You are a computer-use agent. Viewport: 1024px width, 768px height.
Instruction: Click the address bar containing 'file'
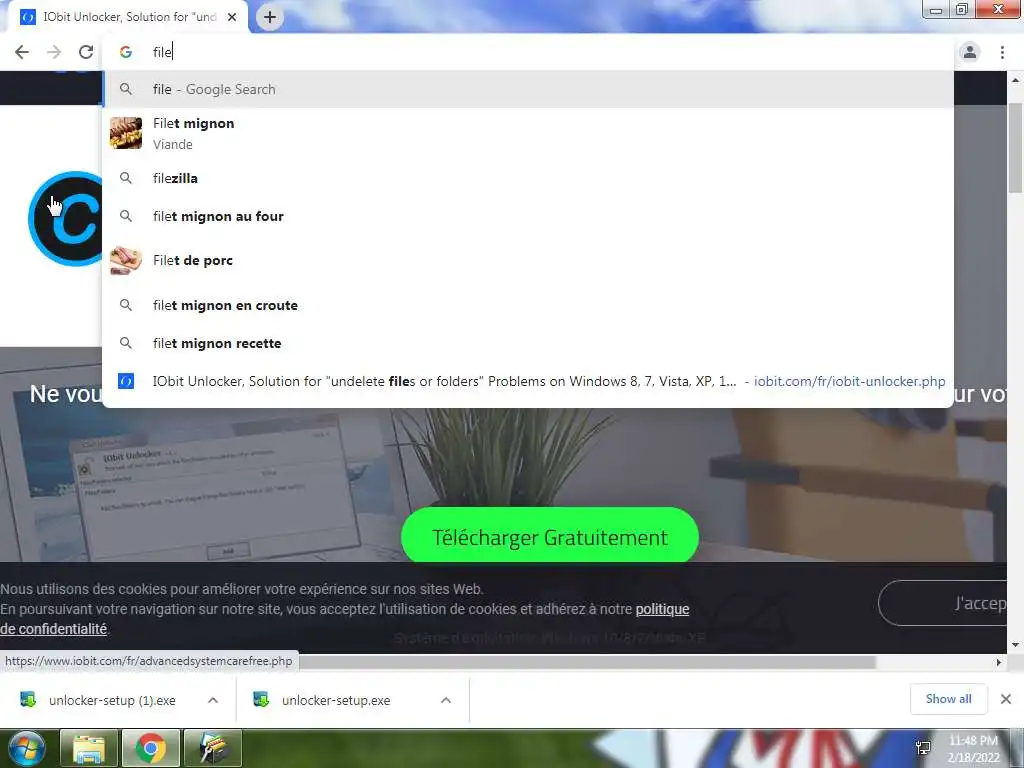tap(528, 52)
